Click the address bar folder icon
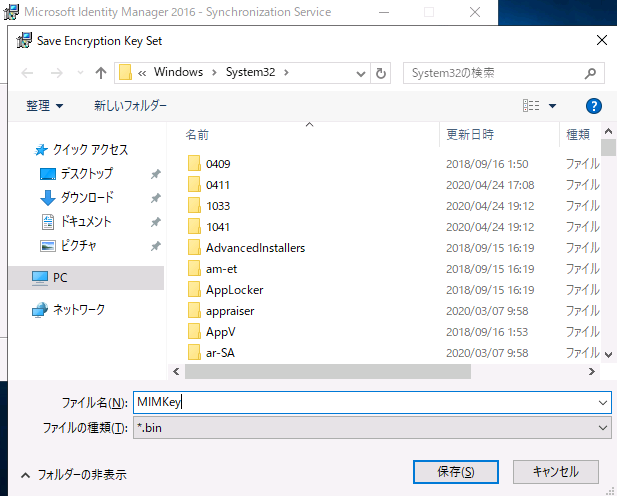The width and height of the screenshot is (617, 496). (x=126, y=72)
